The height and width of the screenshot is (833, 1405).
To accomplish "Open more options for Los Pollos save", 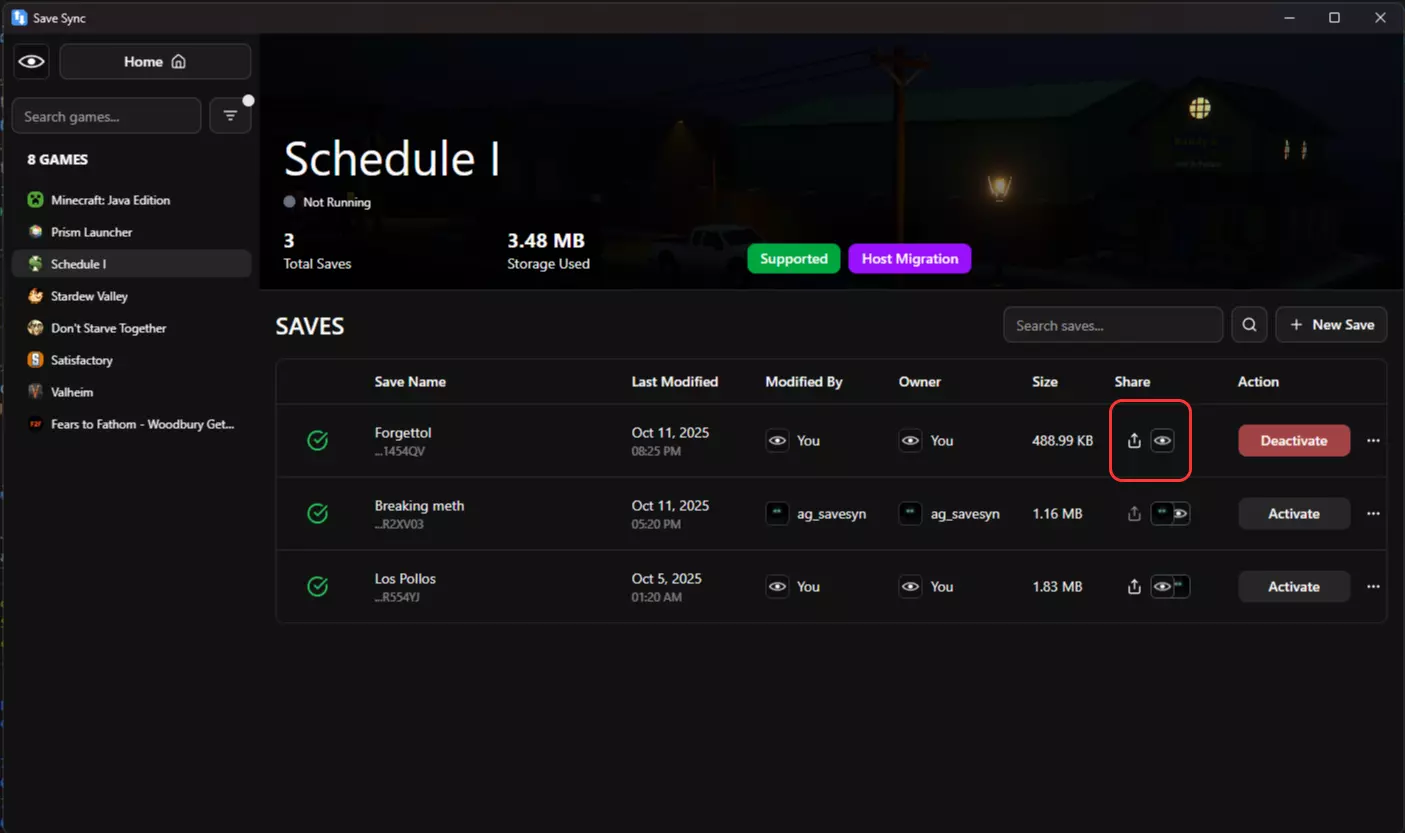I will click(1373, 587).
